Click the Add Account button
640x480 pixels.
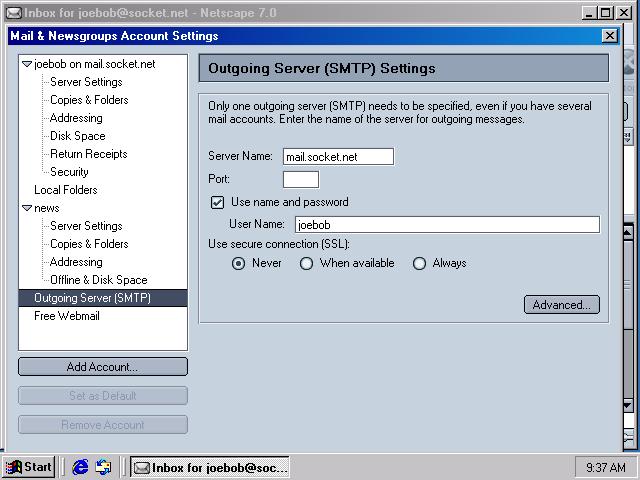(x=103, y=367)
